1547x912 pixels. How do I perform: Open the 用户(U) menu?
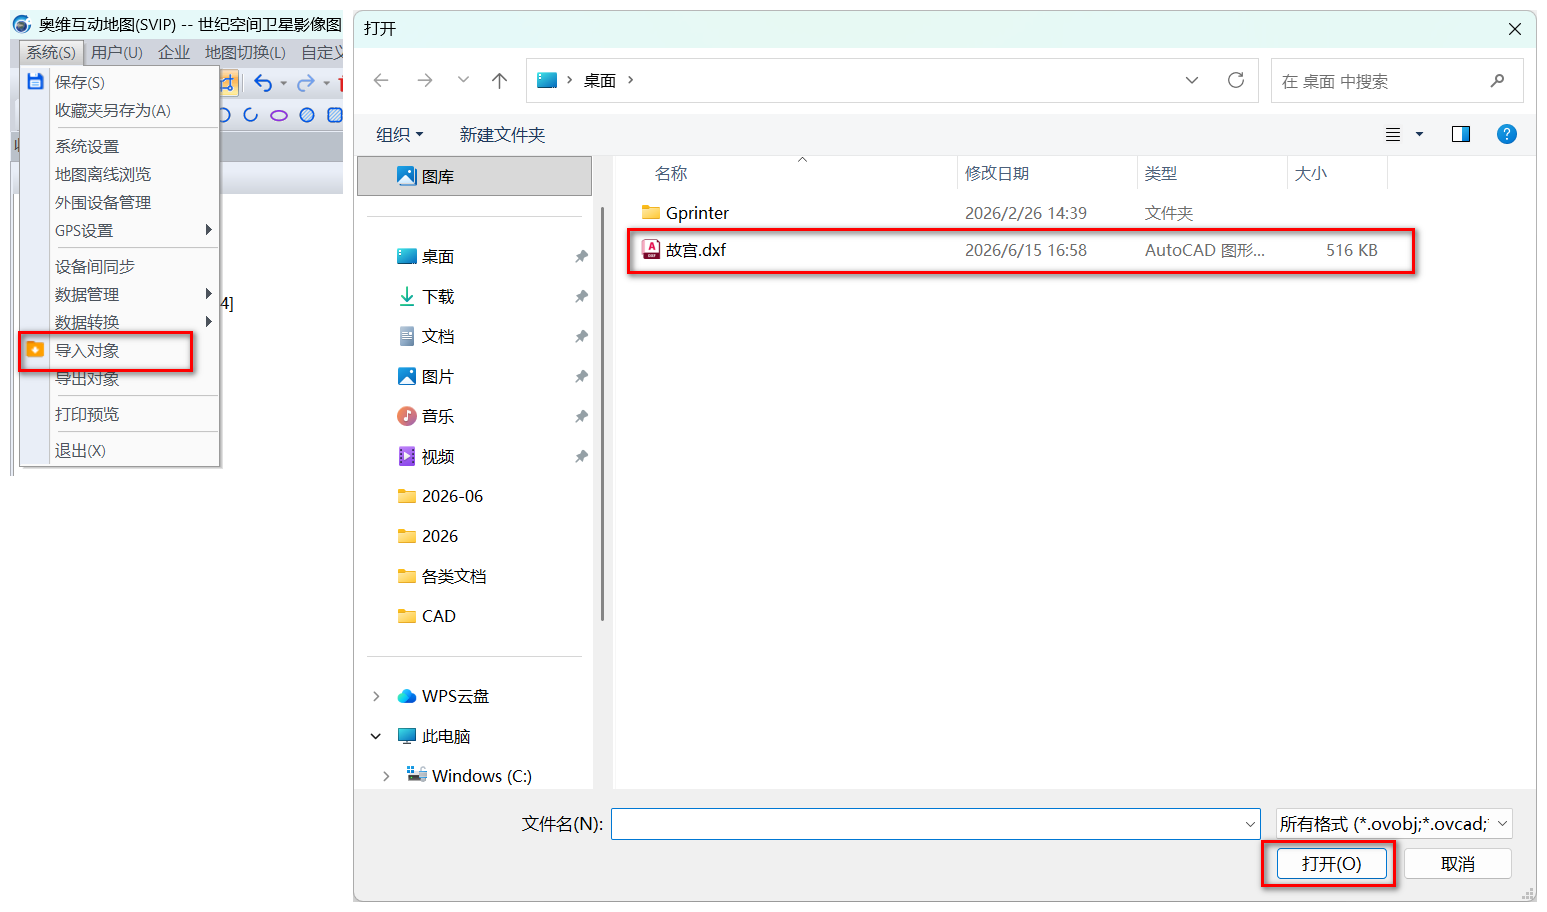click(117, 53)
